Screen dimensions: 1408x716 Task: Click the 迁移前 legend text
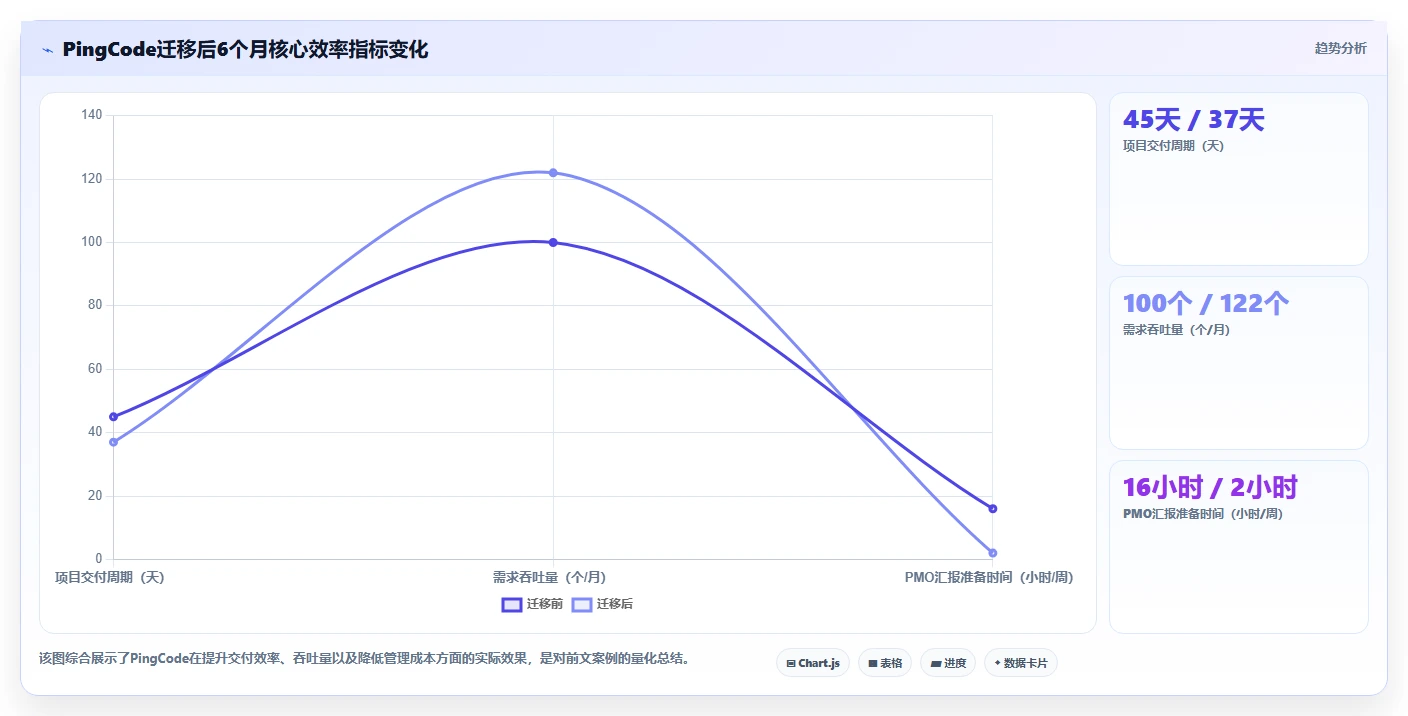[545, 604]
